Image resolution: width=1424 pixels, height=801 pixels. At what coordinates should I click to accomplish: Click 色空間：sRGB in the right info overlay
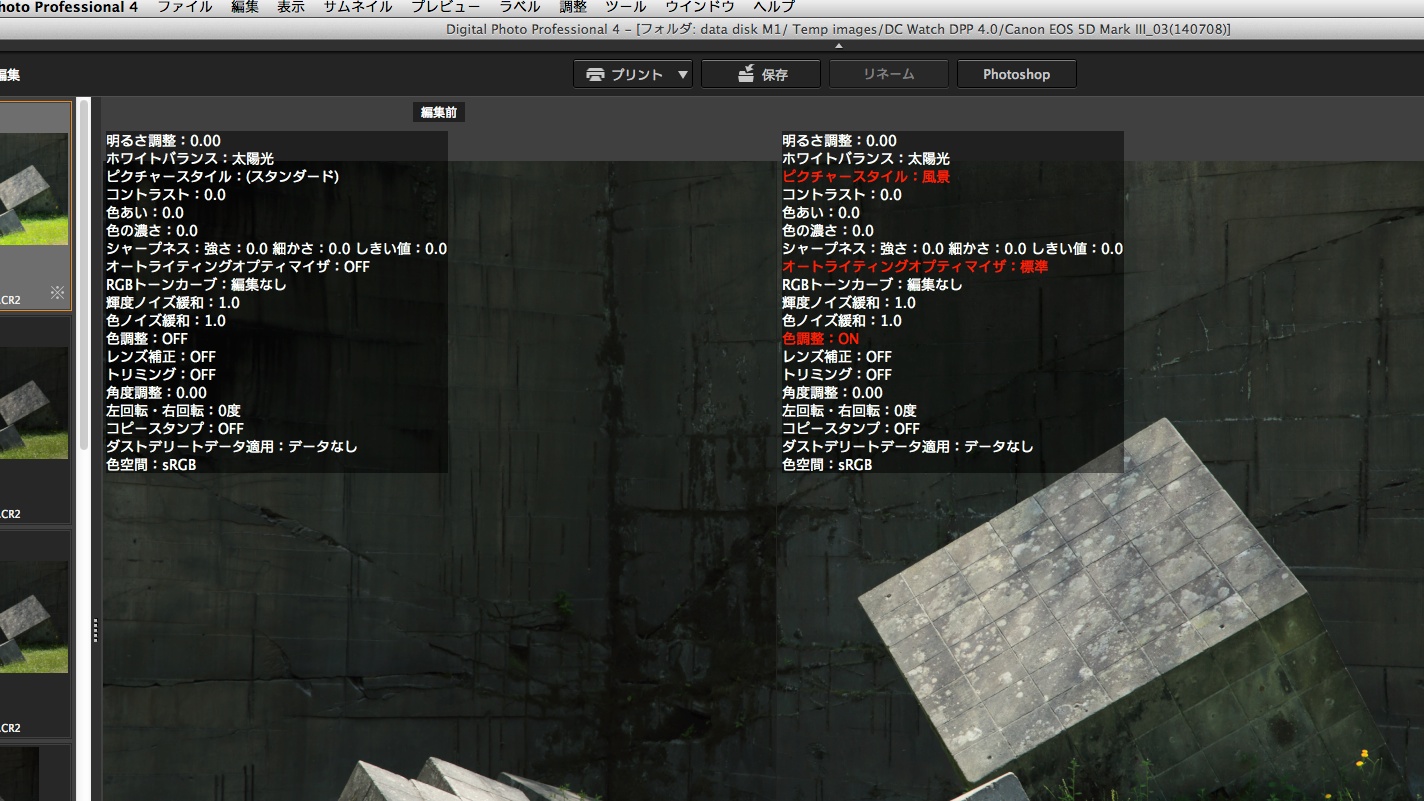(x=827, y=464)
